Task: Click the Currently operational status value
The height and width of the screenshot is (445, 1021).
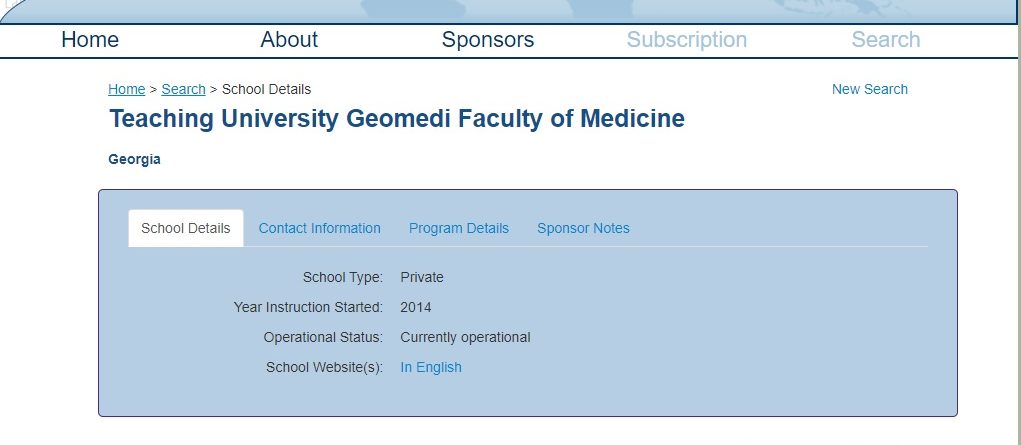Action: [x=465, y=337]
